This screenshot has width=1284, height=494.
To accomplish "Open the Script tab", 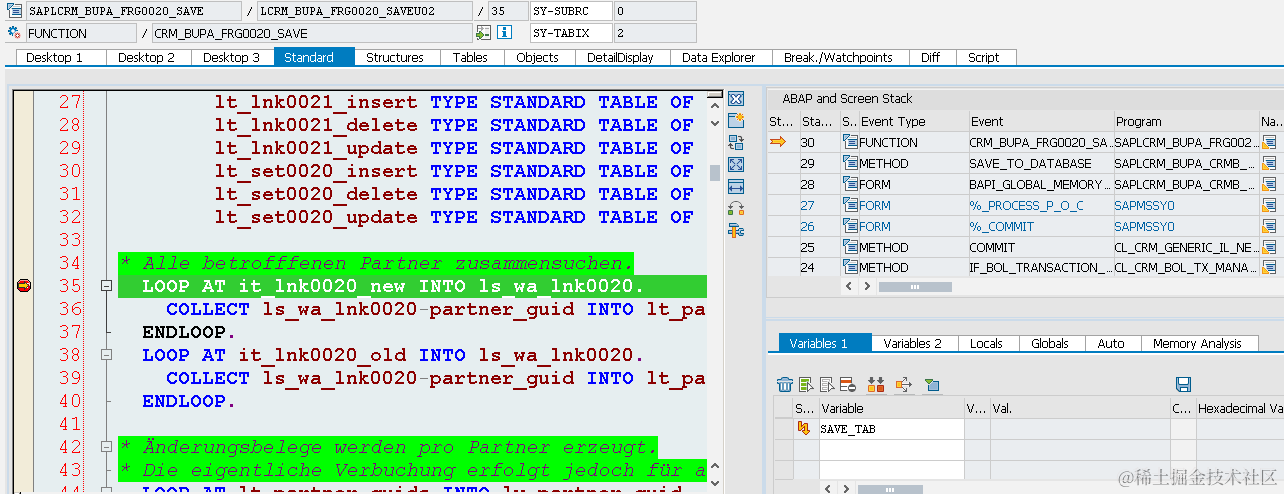I will point(984,57).
